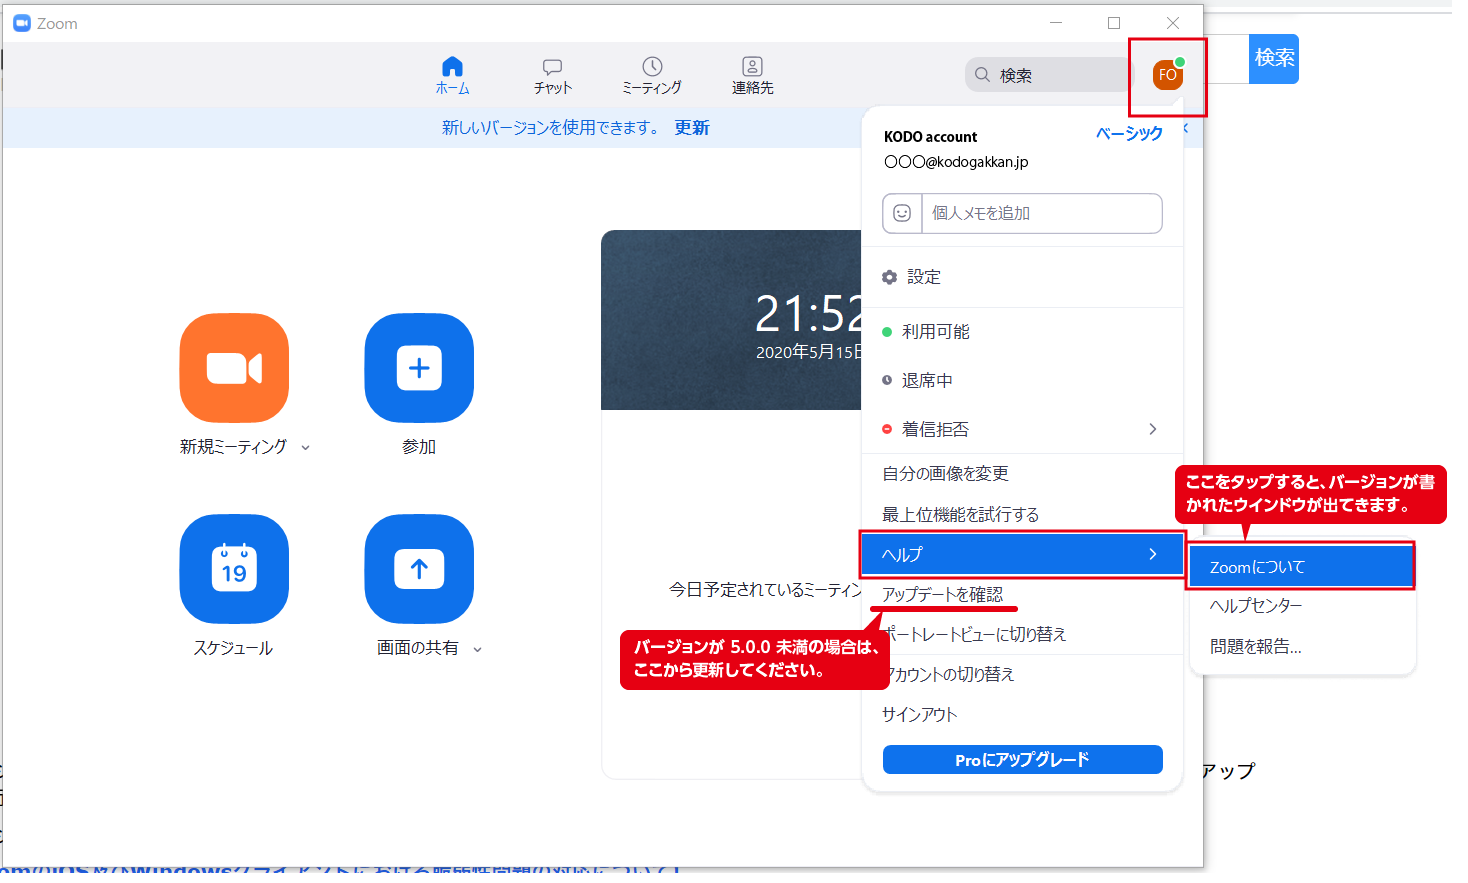Open the ヘルプ submenu

coord(1022,554)
